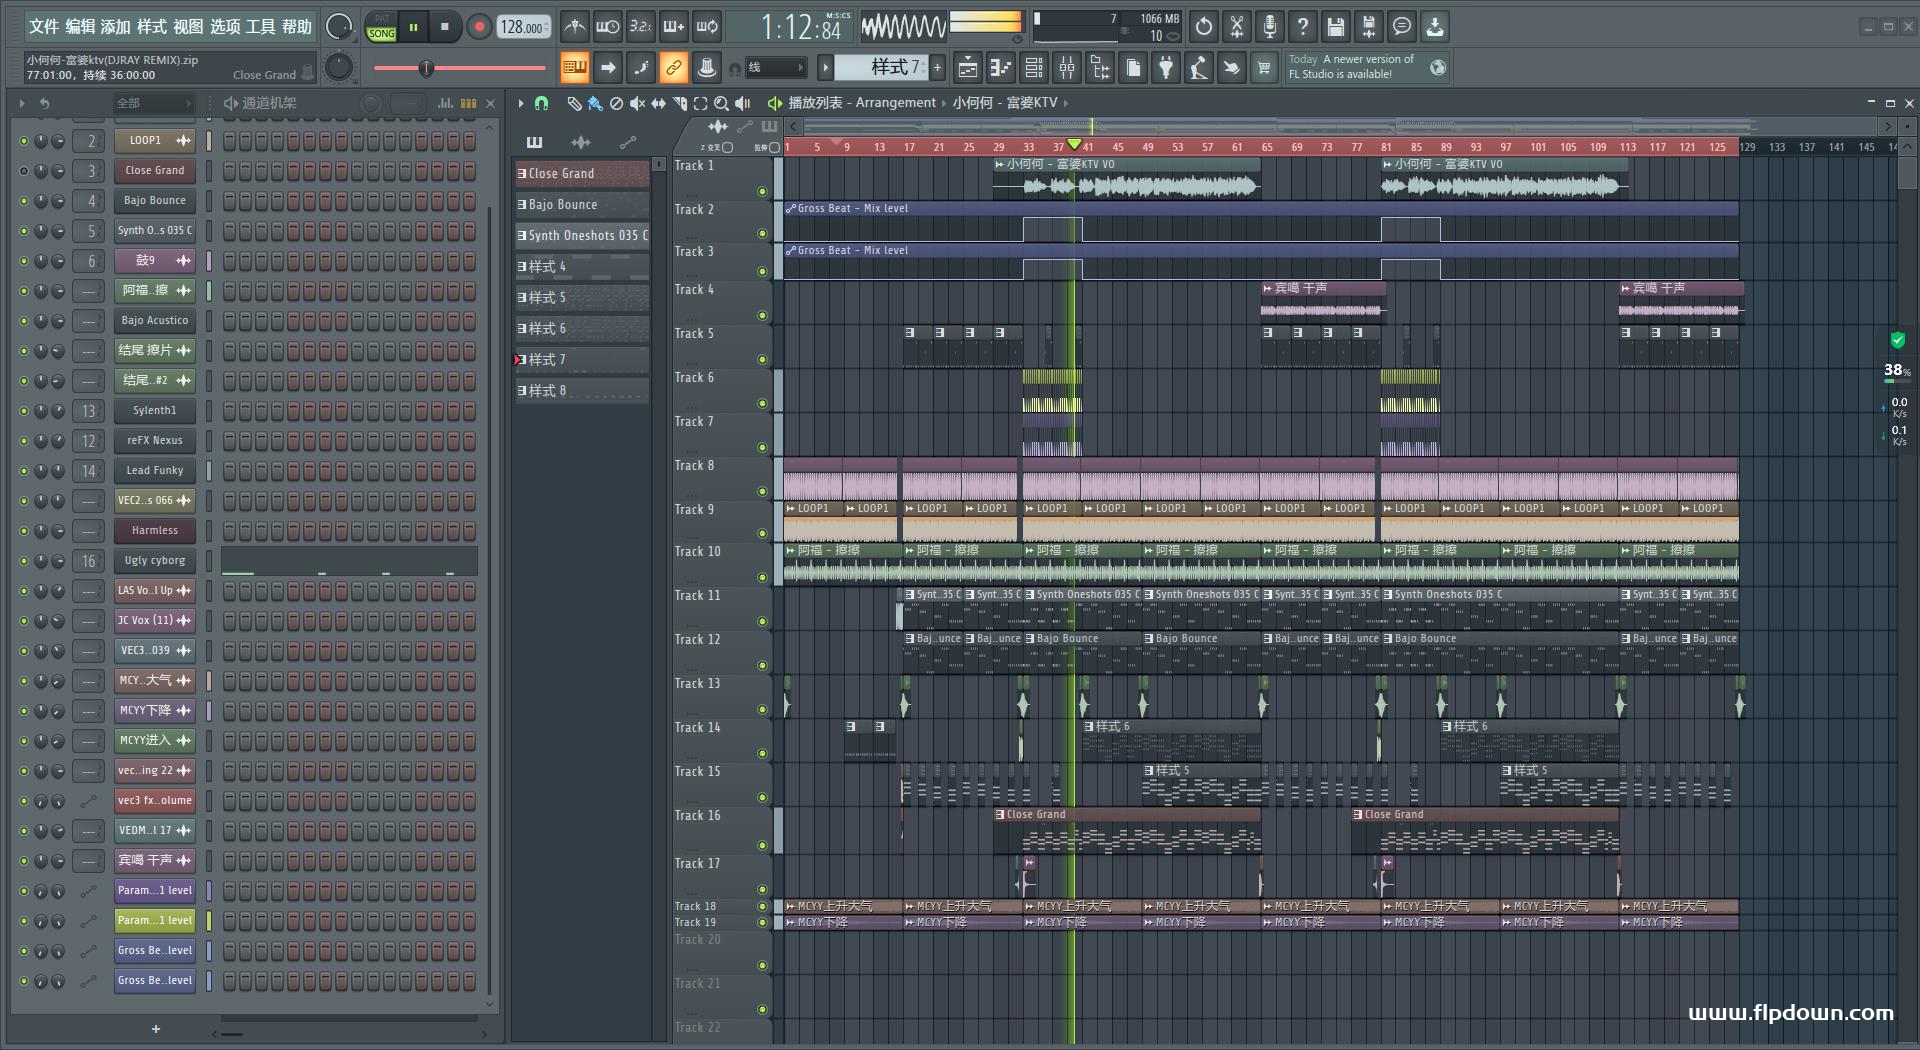This screenshot has width=1920, height=1050.
Task: Click the stop playback button
Action: click(445, 27)
